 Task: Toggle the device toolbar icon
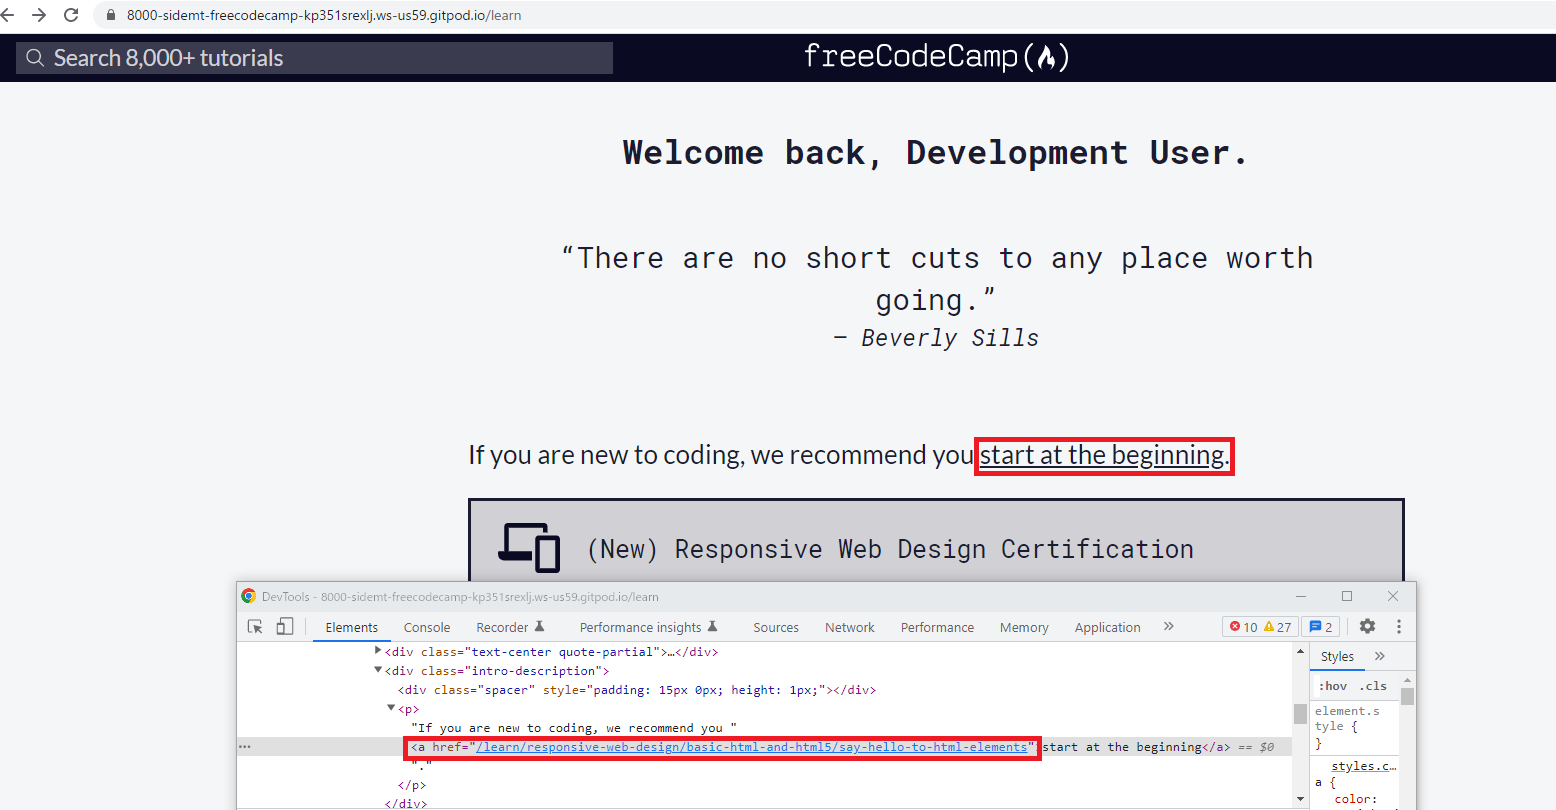[x=285, y=625]
